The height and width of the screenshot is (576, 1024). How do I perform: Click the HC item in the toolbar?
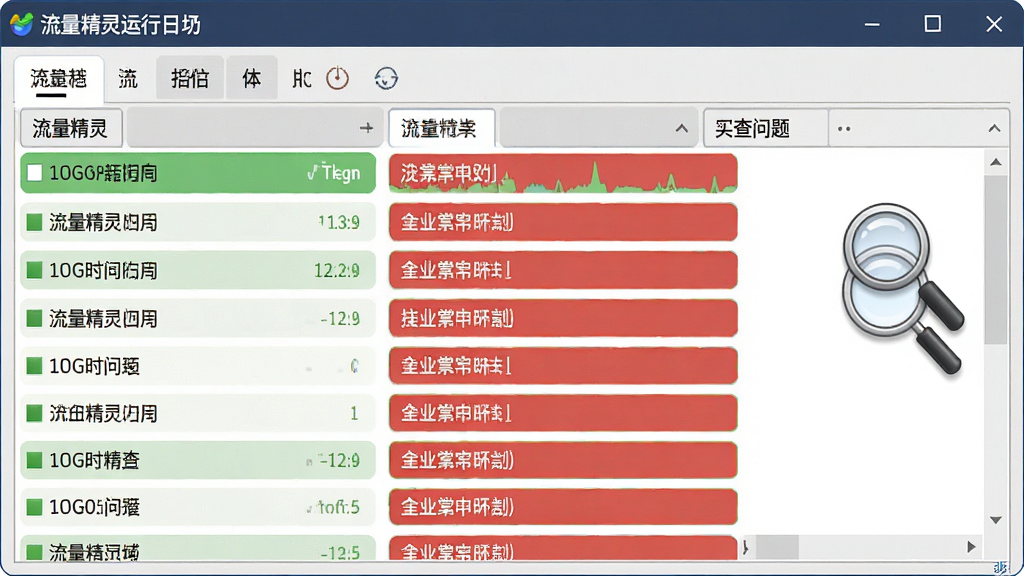point(302,79)
